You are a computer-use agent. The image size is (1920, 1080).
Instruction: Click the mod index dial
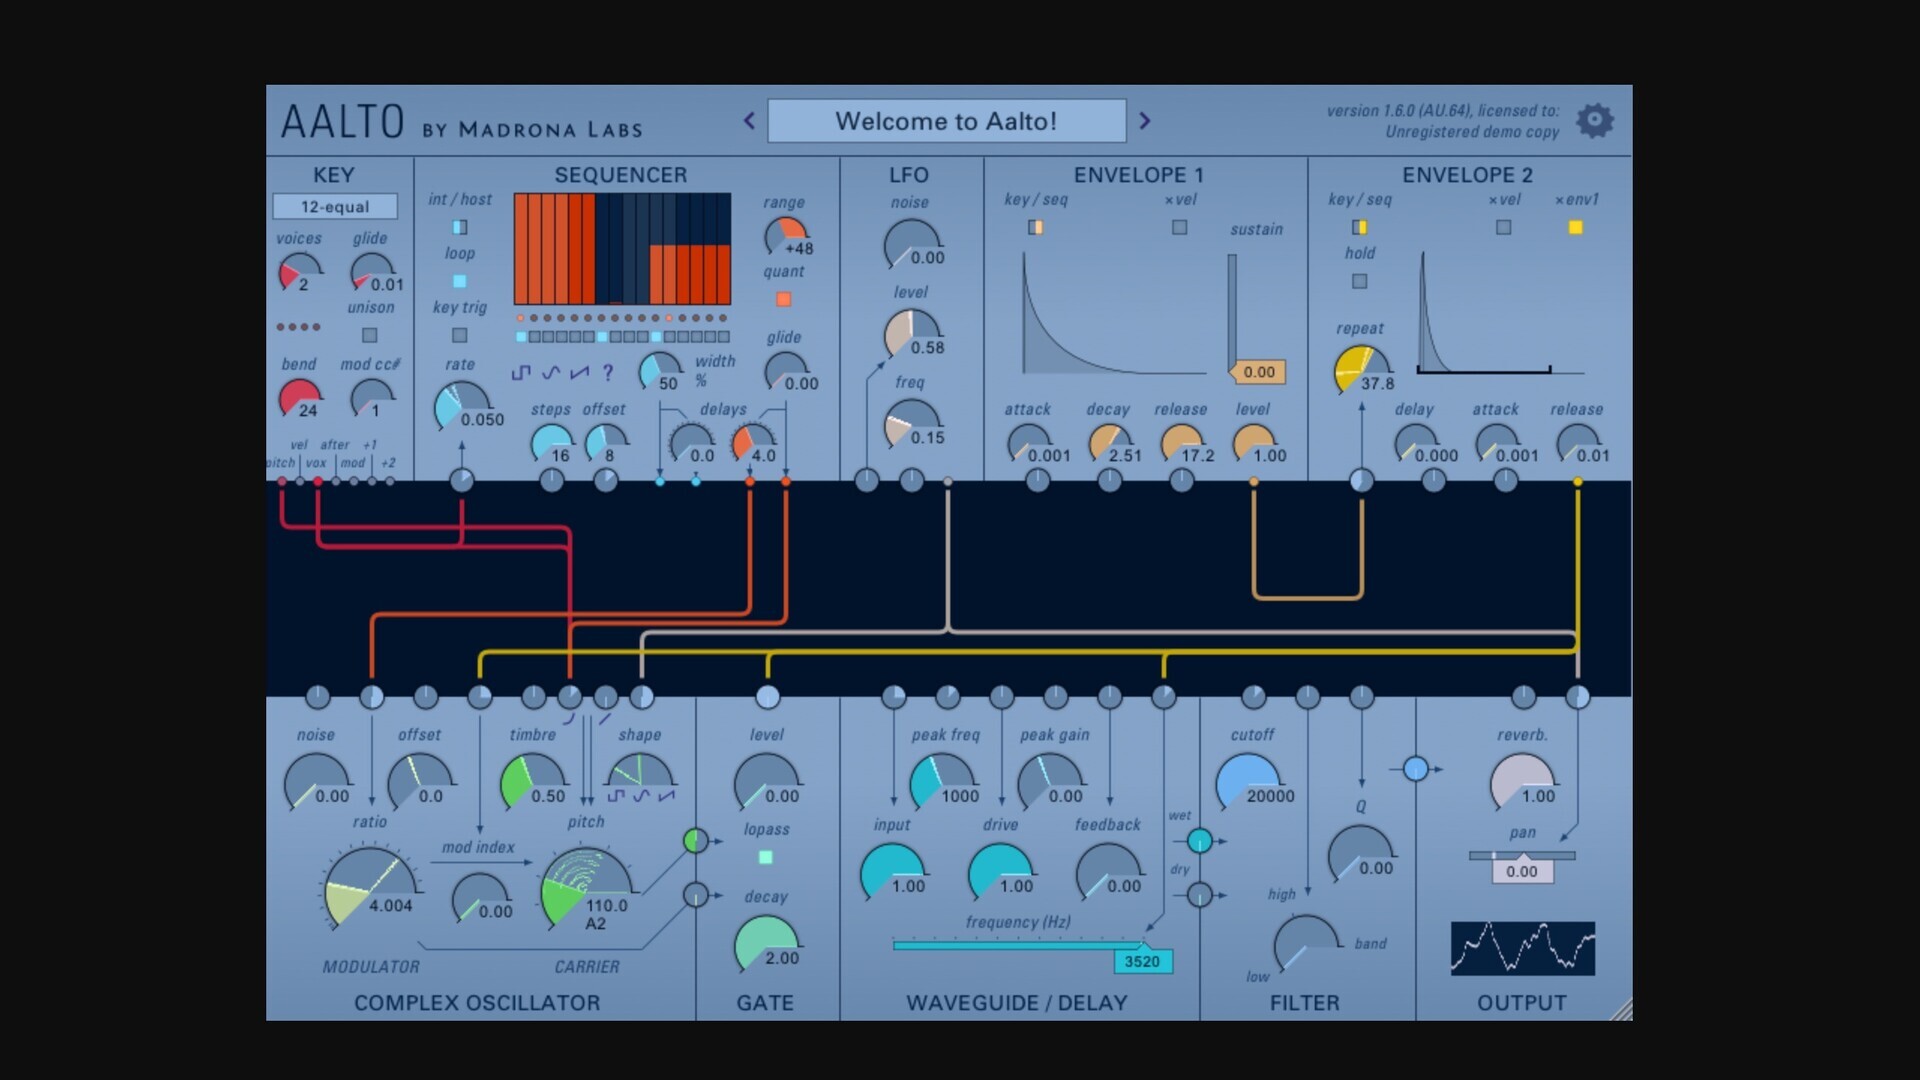tap(480, 897)
